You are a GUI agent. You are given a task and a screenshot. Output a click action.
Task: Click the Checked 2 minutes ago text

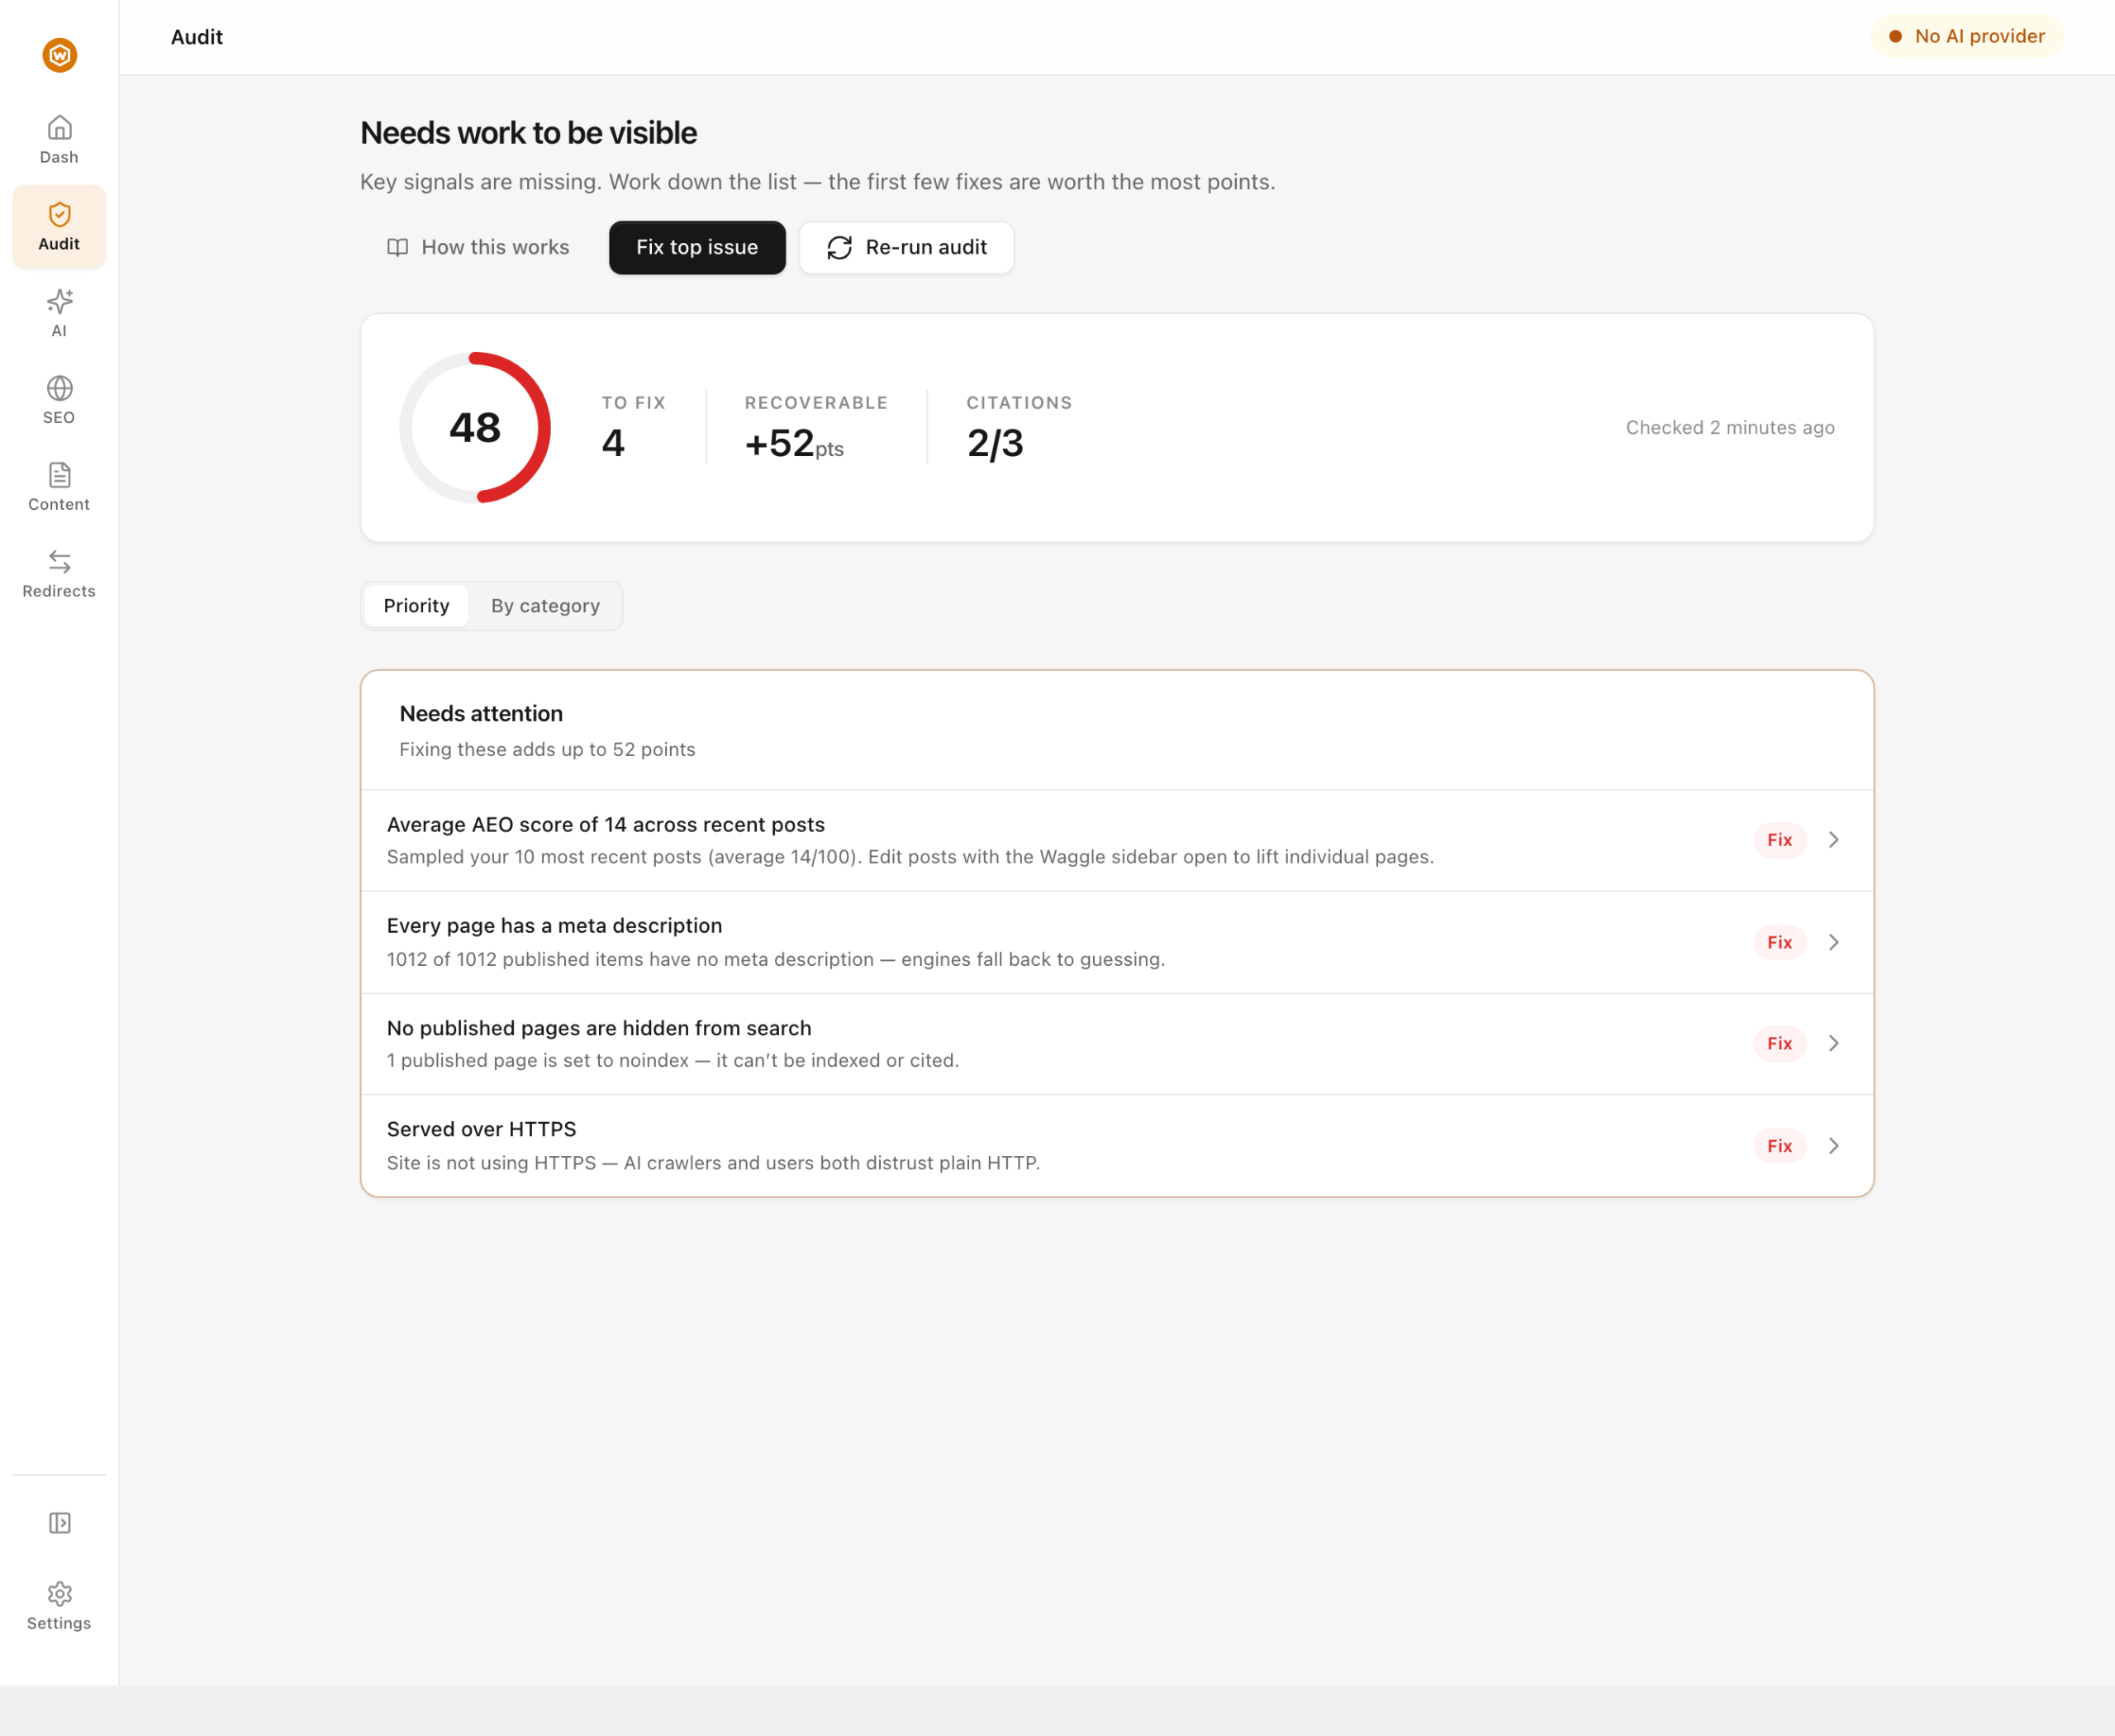click(1730, 428)
